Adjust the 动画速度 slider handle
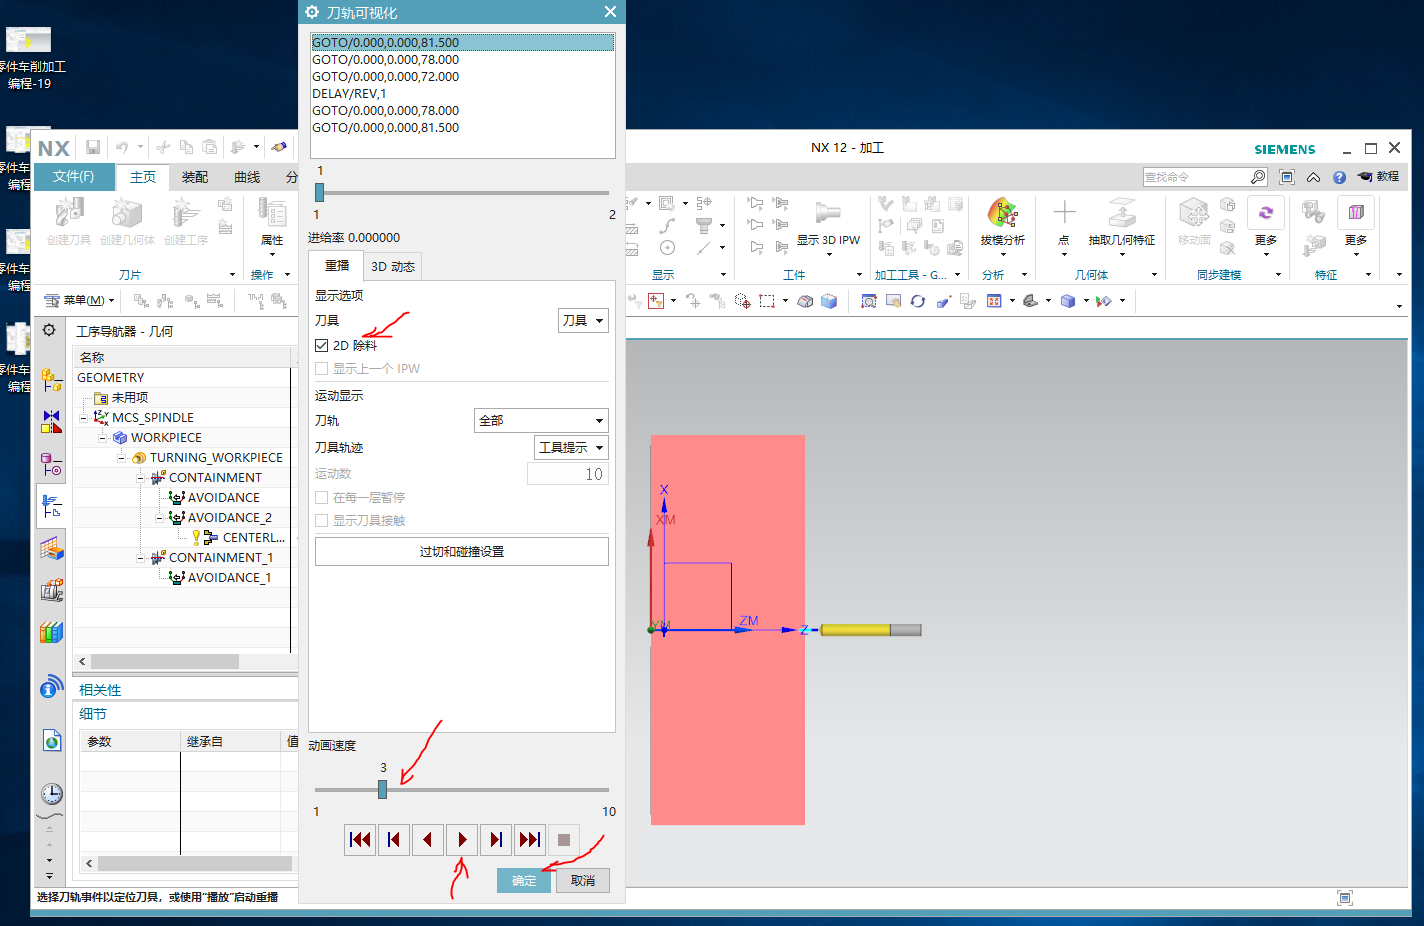Image resolution: width=1424 pixels, height=926 pixels. click(x=382, y=789)
